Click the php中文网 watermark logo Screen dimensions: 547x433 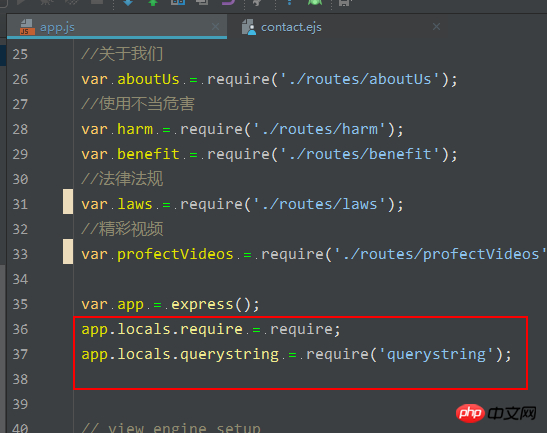(x=496, y=413)
